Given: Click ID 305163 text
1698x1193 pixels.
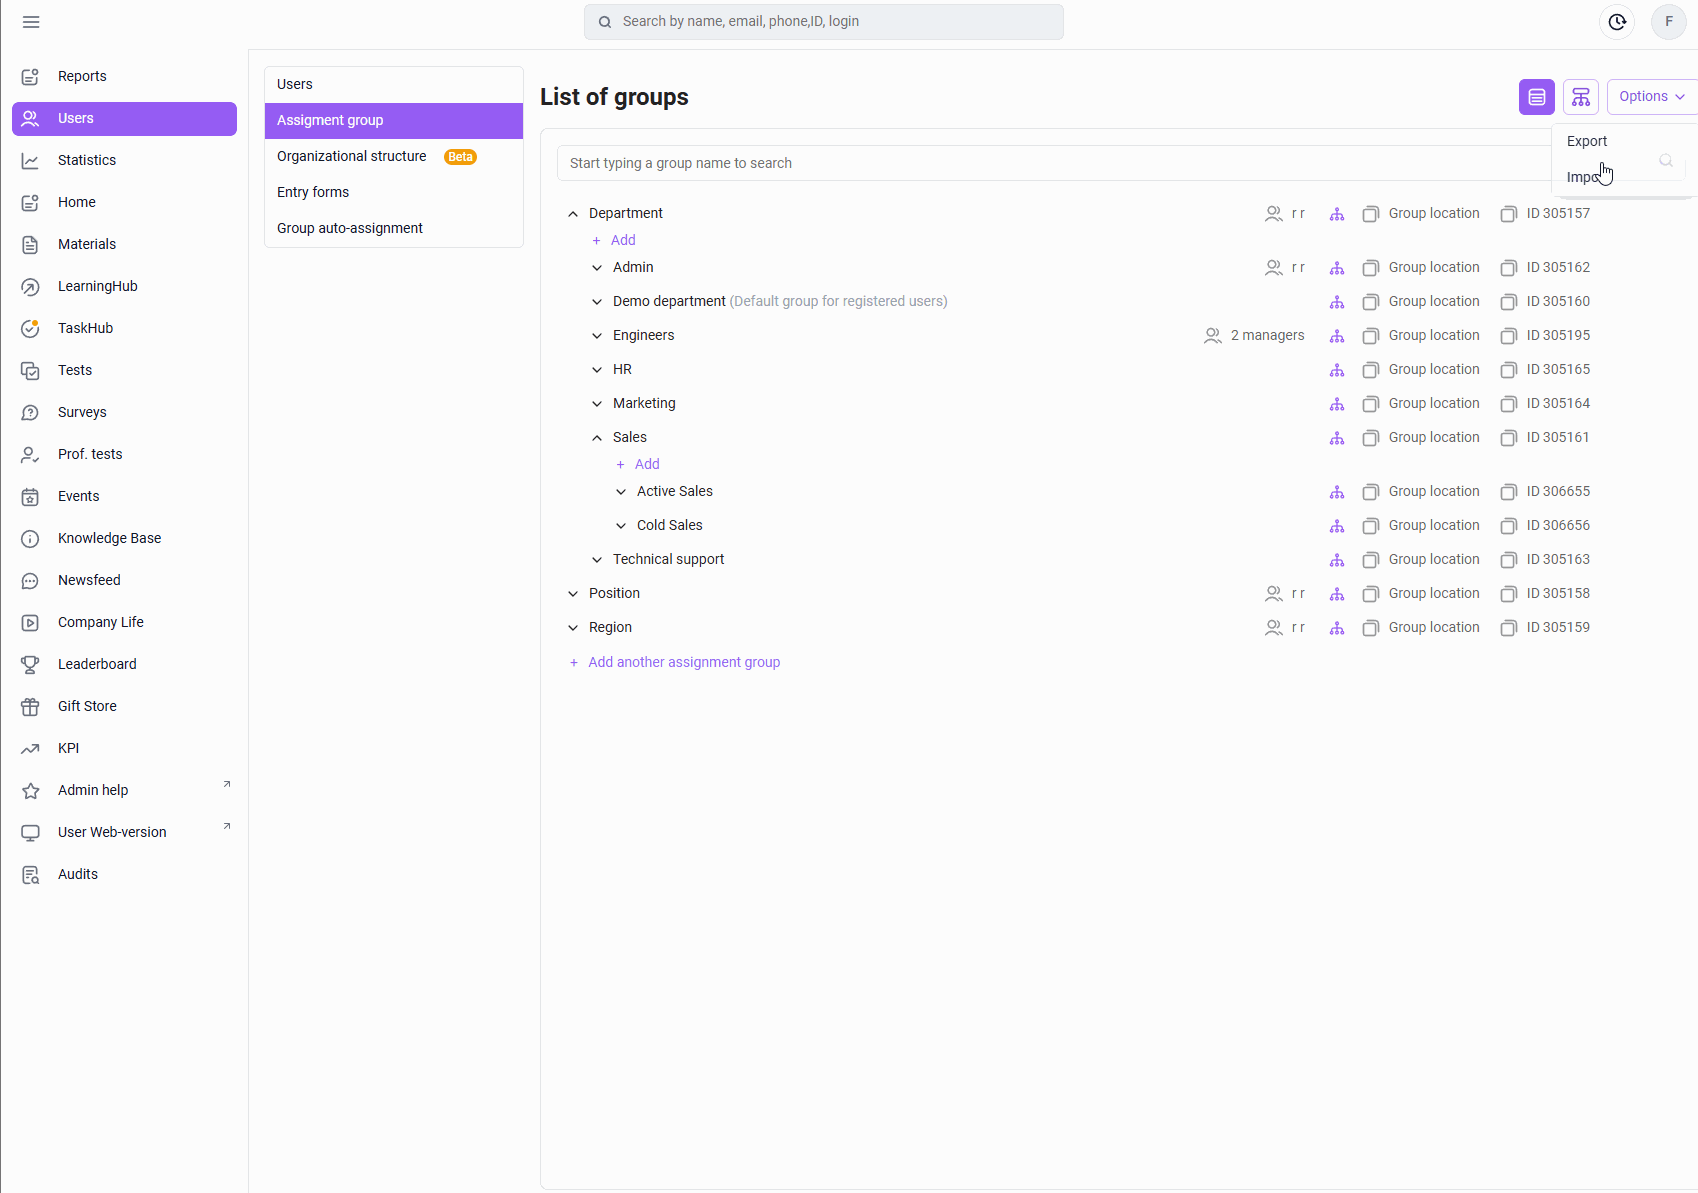Looking at the screenshot, I should click(1558, 560).
